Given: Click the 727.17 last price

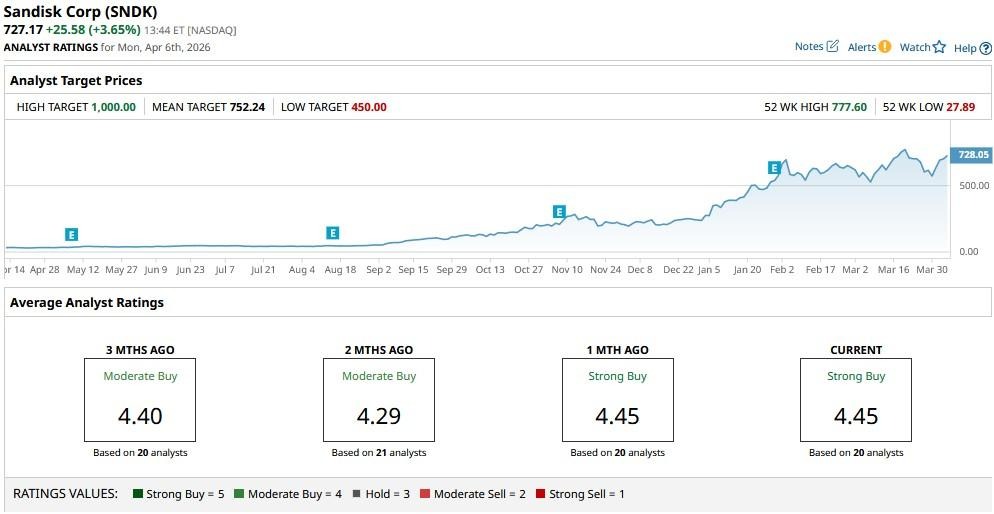Looking at the screenshot, I should 23,29.
